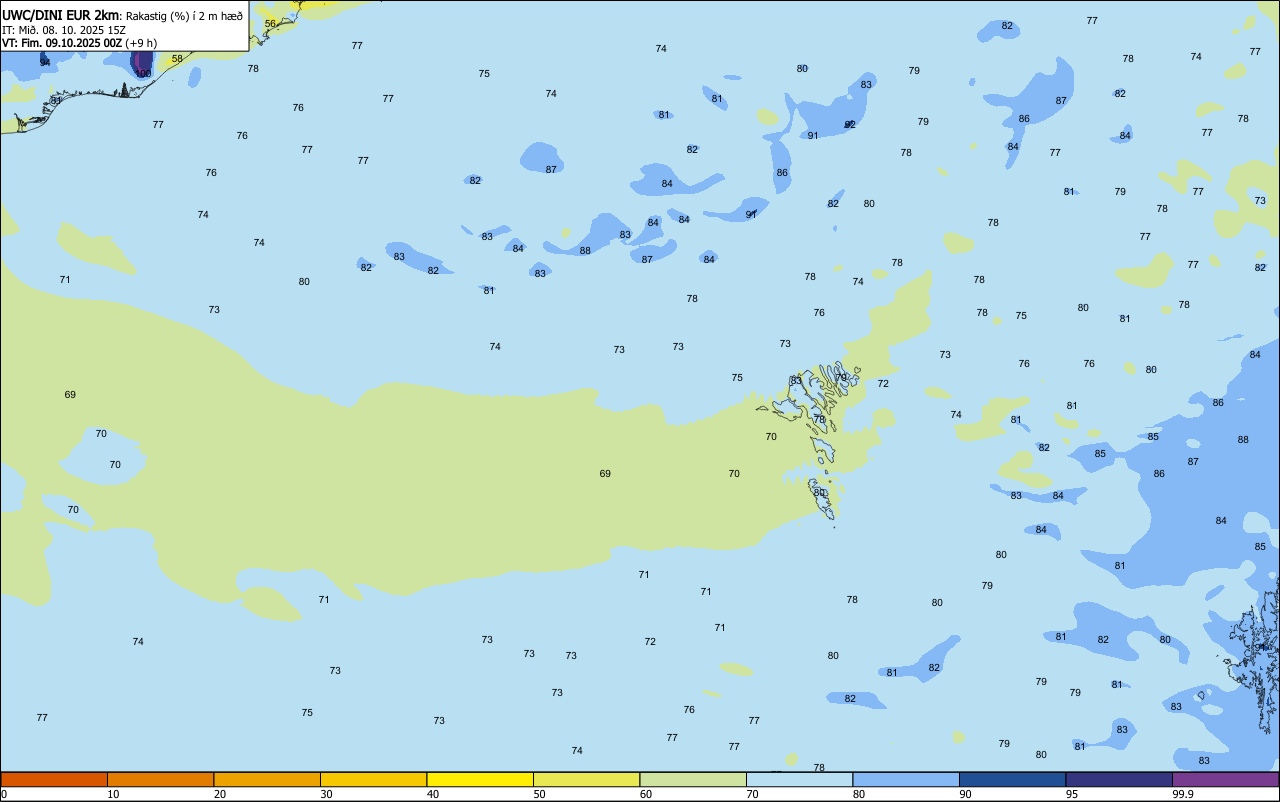Click the "94" humidity value on map

[x=45, y=62]
